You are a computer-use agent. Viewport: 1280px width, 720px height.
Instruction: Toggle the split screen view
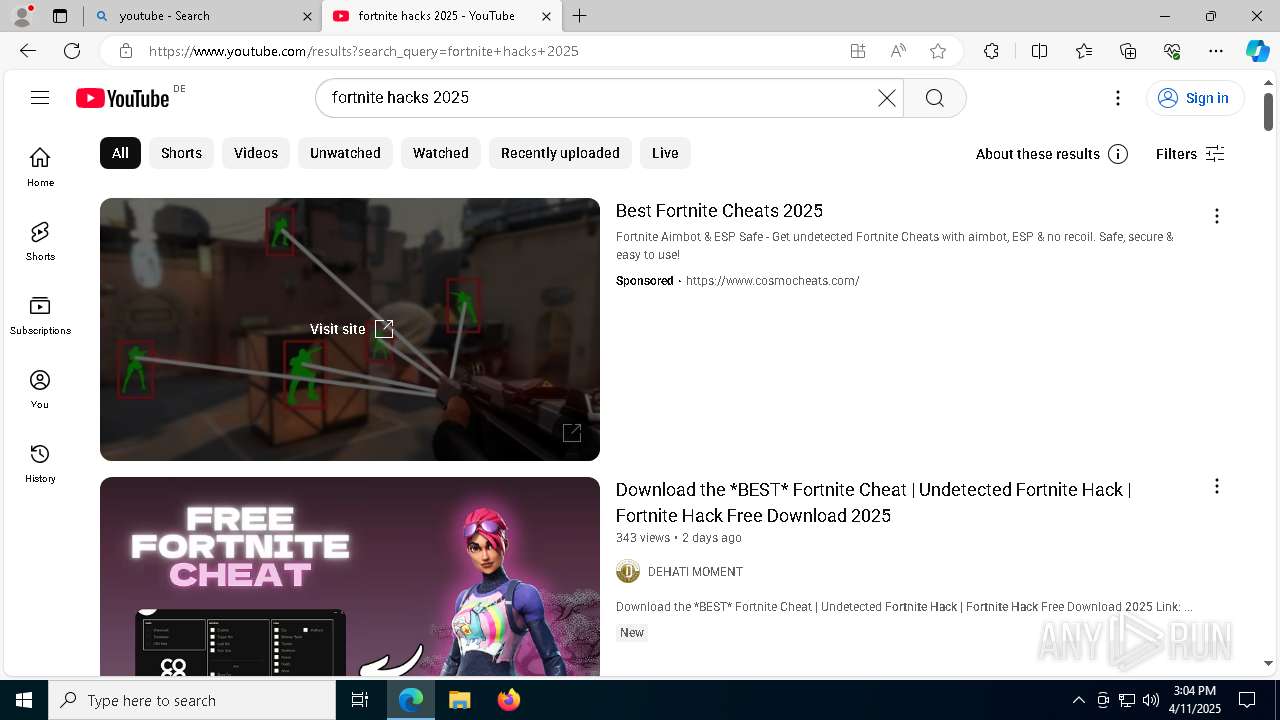click(x=1039, y=51)
